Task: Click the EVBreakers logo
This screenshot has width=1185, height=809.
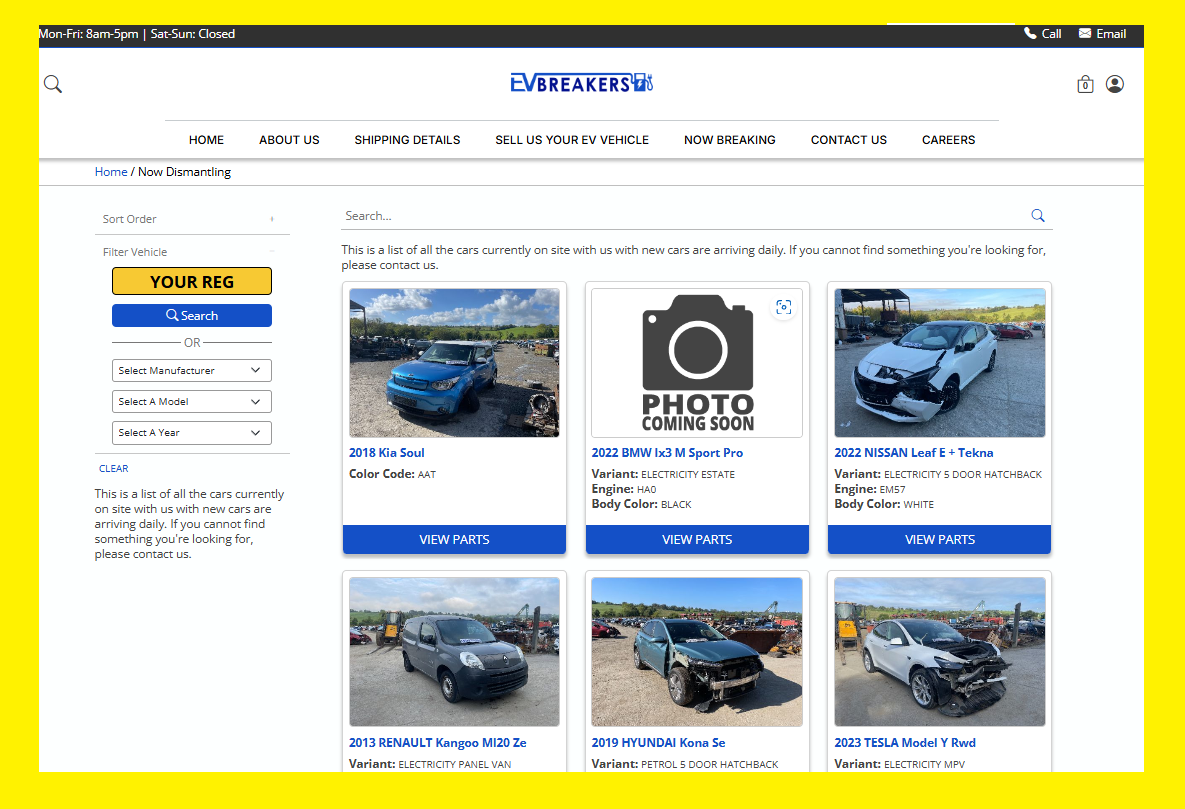Action: point(581,82)
